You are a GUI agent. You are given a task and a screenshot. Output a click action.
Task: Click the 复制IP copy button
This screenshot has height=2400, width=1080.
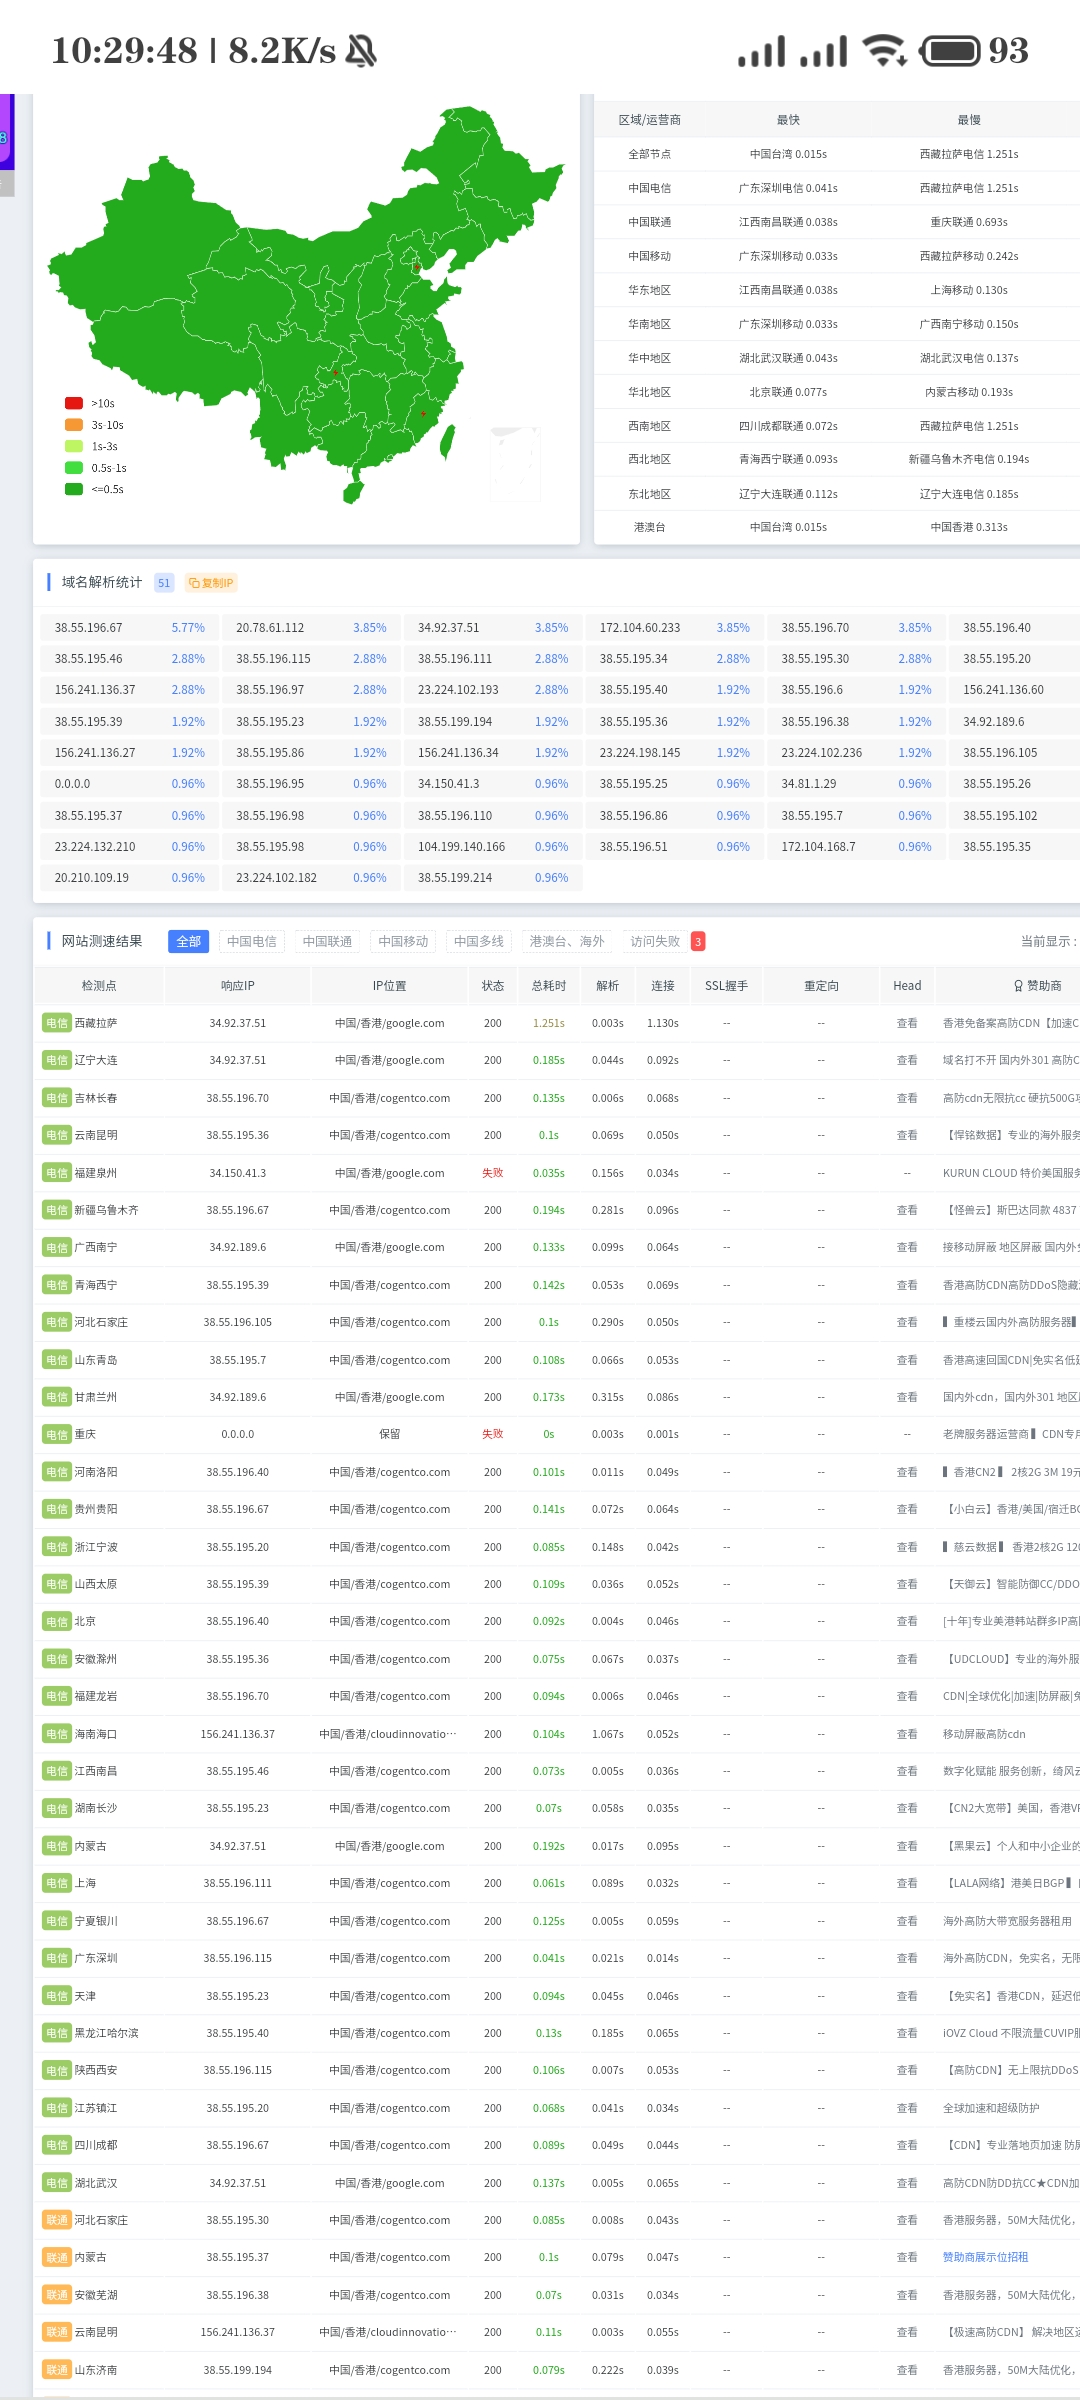click(211, 583)
